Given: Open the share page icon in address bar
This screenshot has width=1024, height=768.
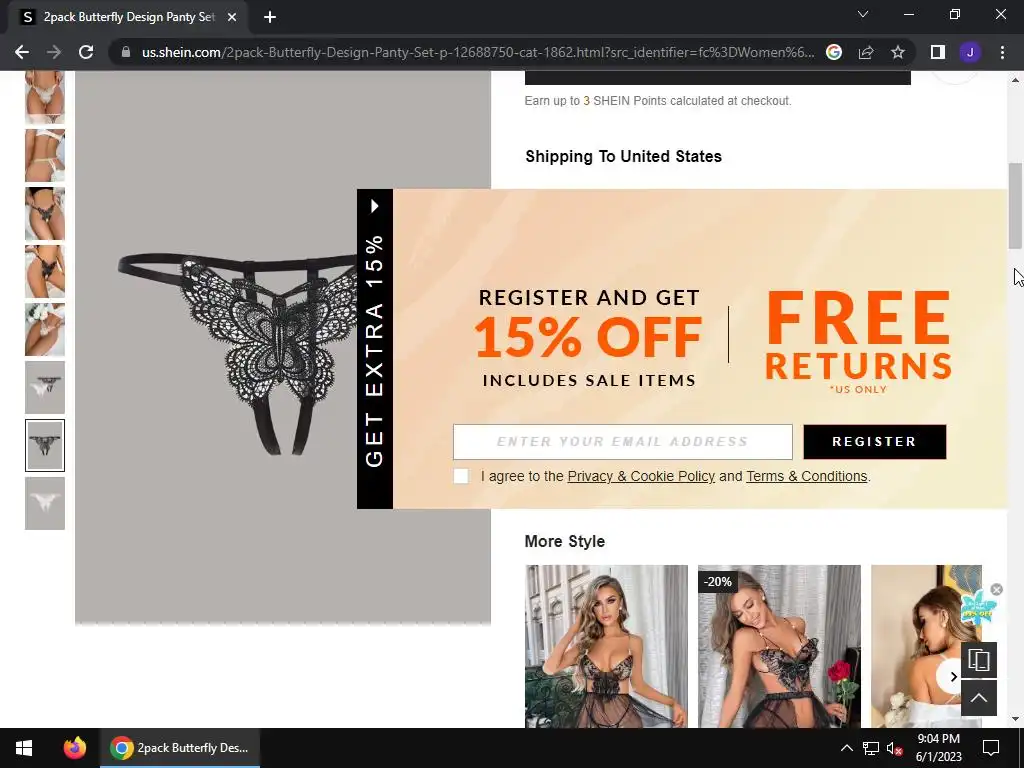Looking at the screenshot, I should (x=866, y=52).
